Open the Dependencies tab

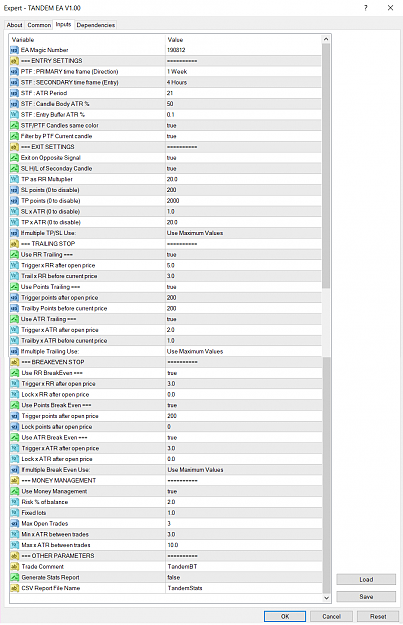click(96, 25)
